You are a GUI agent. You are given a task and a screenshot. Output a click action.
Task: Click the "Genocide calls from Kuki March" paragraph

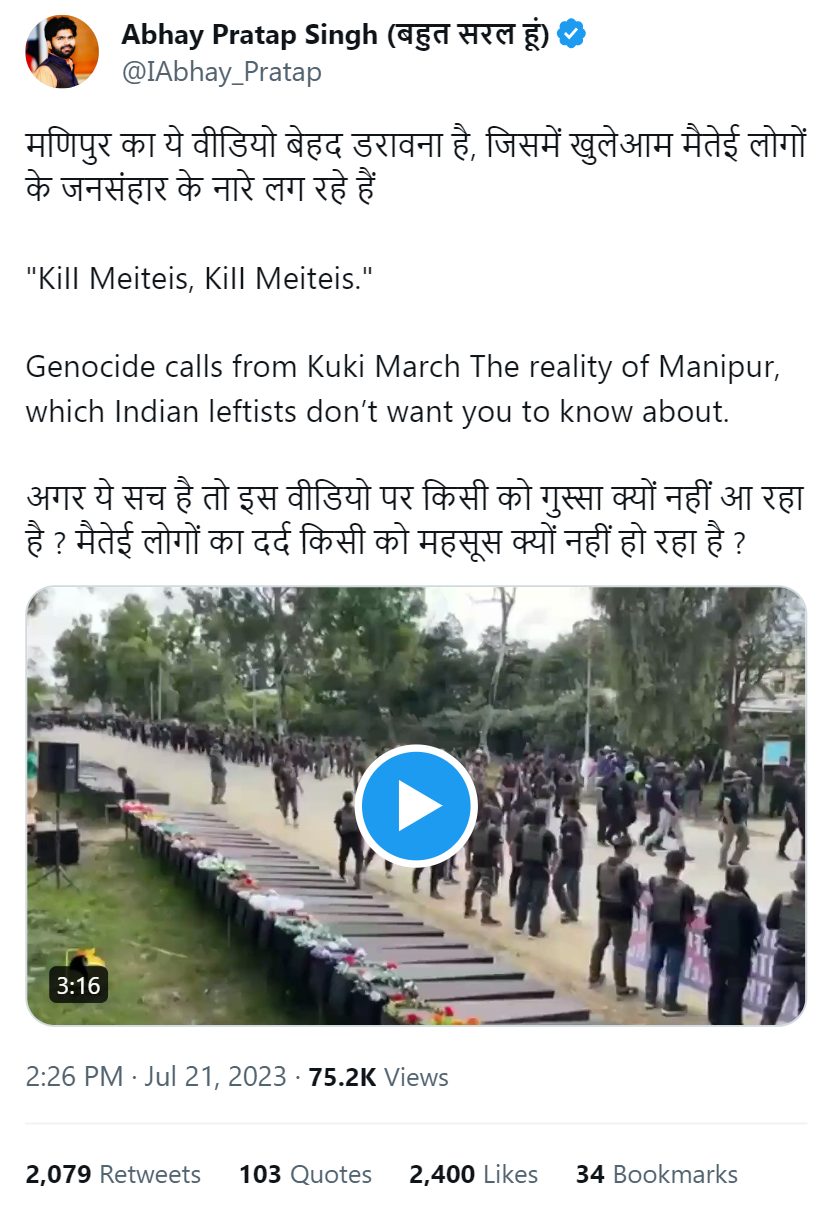point(402,389)
